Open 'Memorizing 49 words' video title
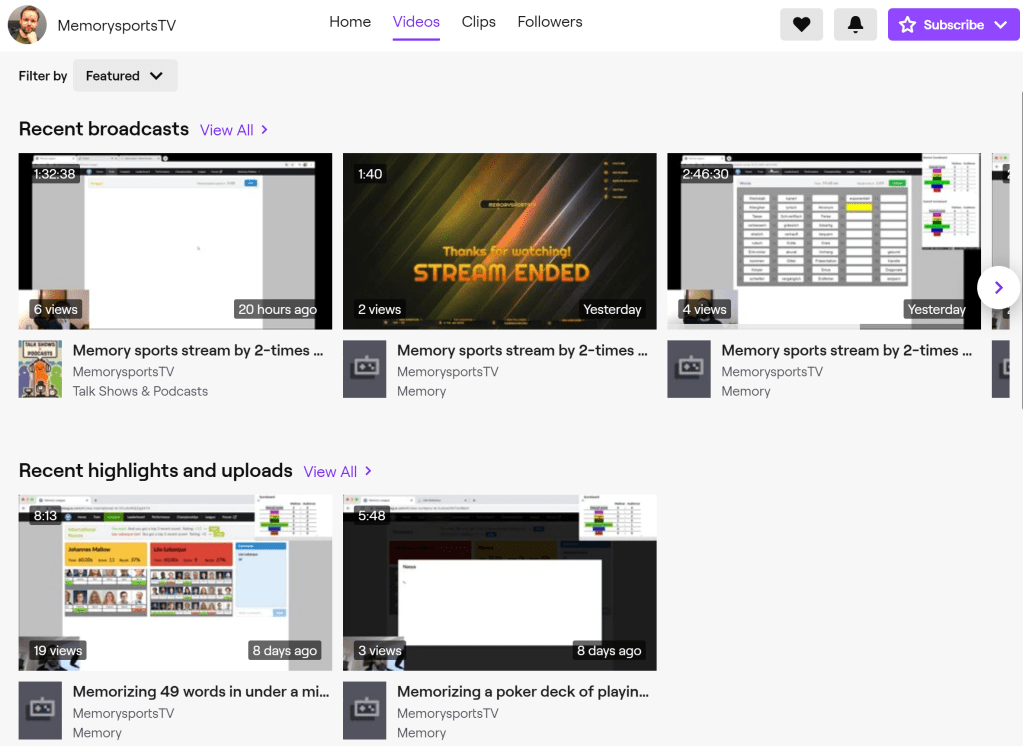The width and height of the screenshot is (1023, 746). pos(198,691)
